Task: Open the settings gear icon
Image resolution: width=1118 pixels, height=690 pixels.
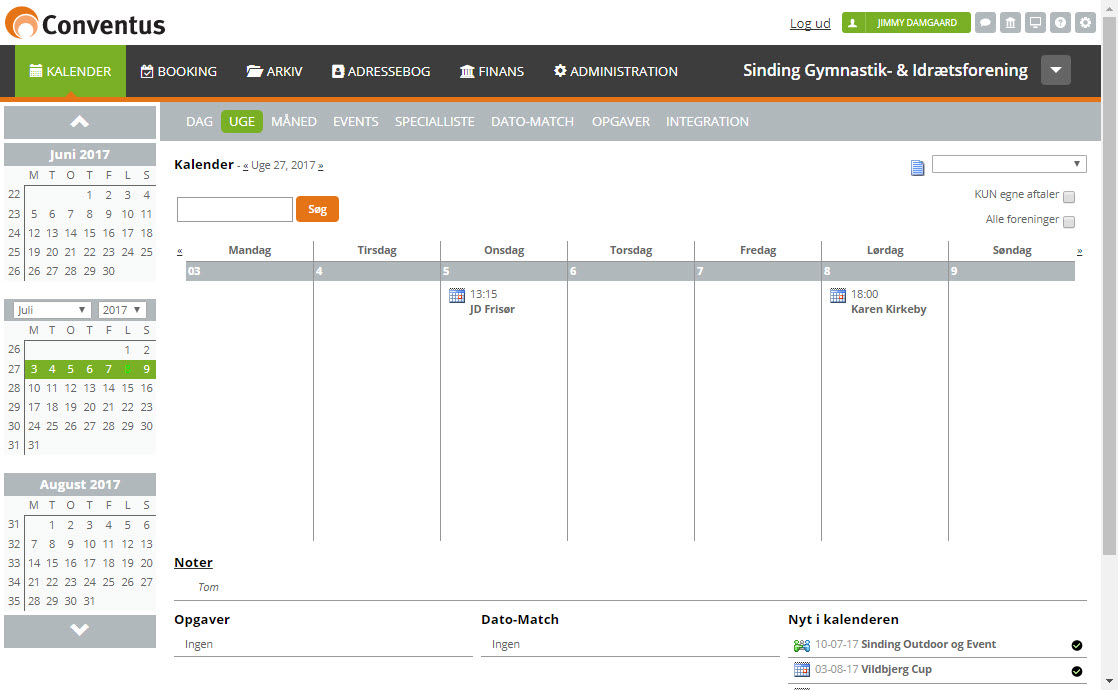Action: 1085,23
